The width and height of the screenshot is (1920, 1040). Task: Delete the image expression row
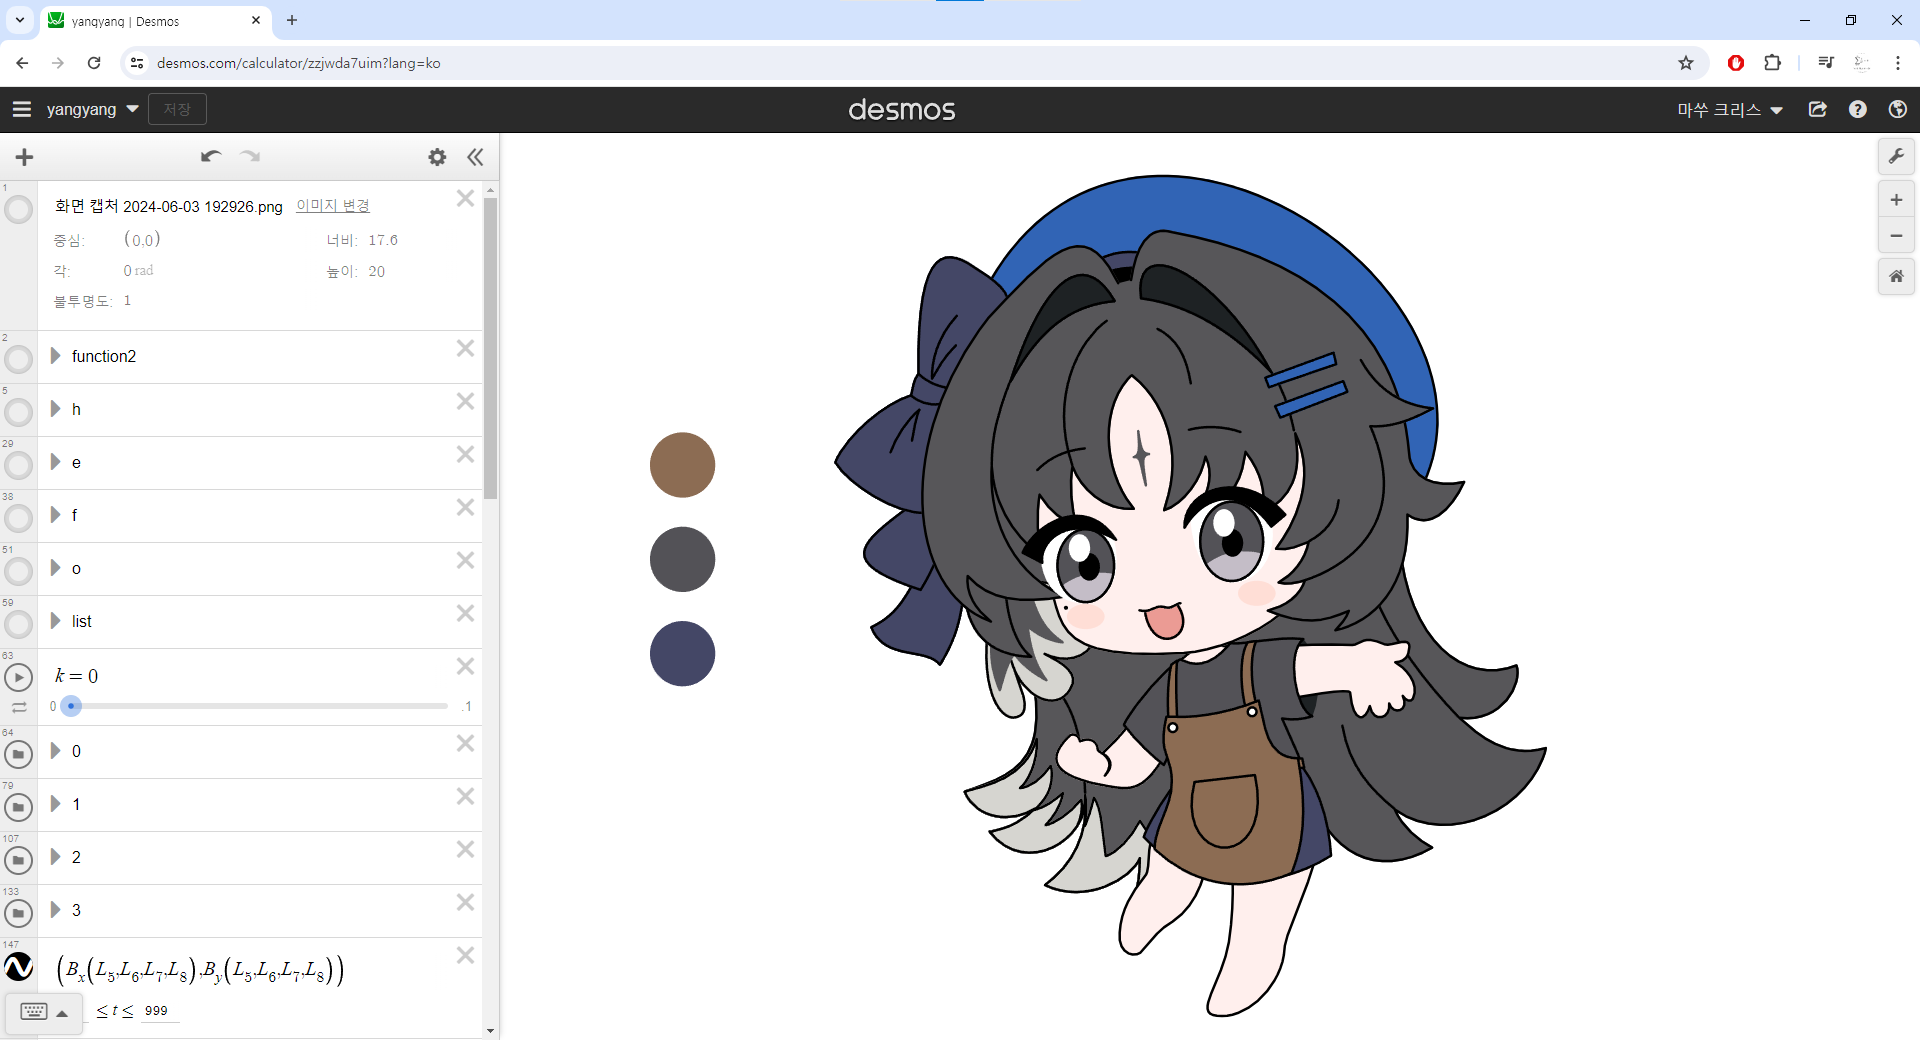tap(465, 198)
